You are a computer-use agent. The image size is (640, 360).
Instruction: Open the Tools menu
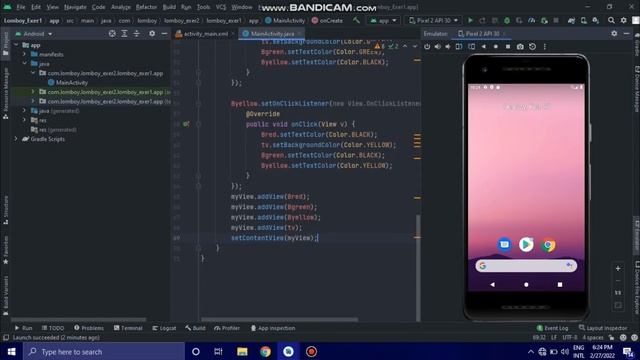tap(203, 7)
